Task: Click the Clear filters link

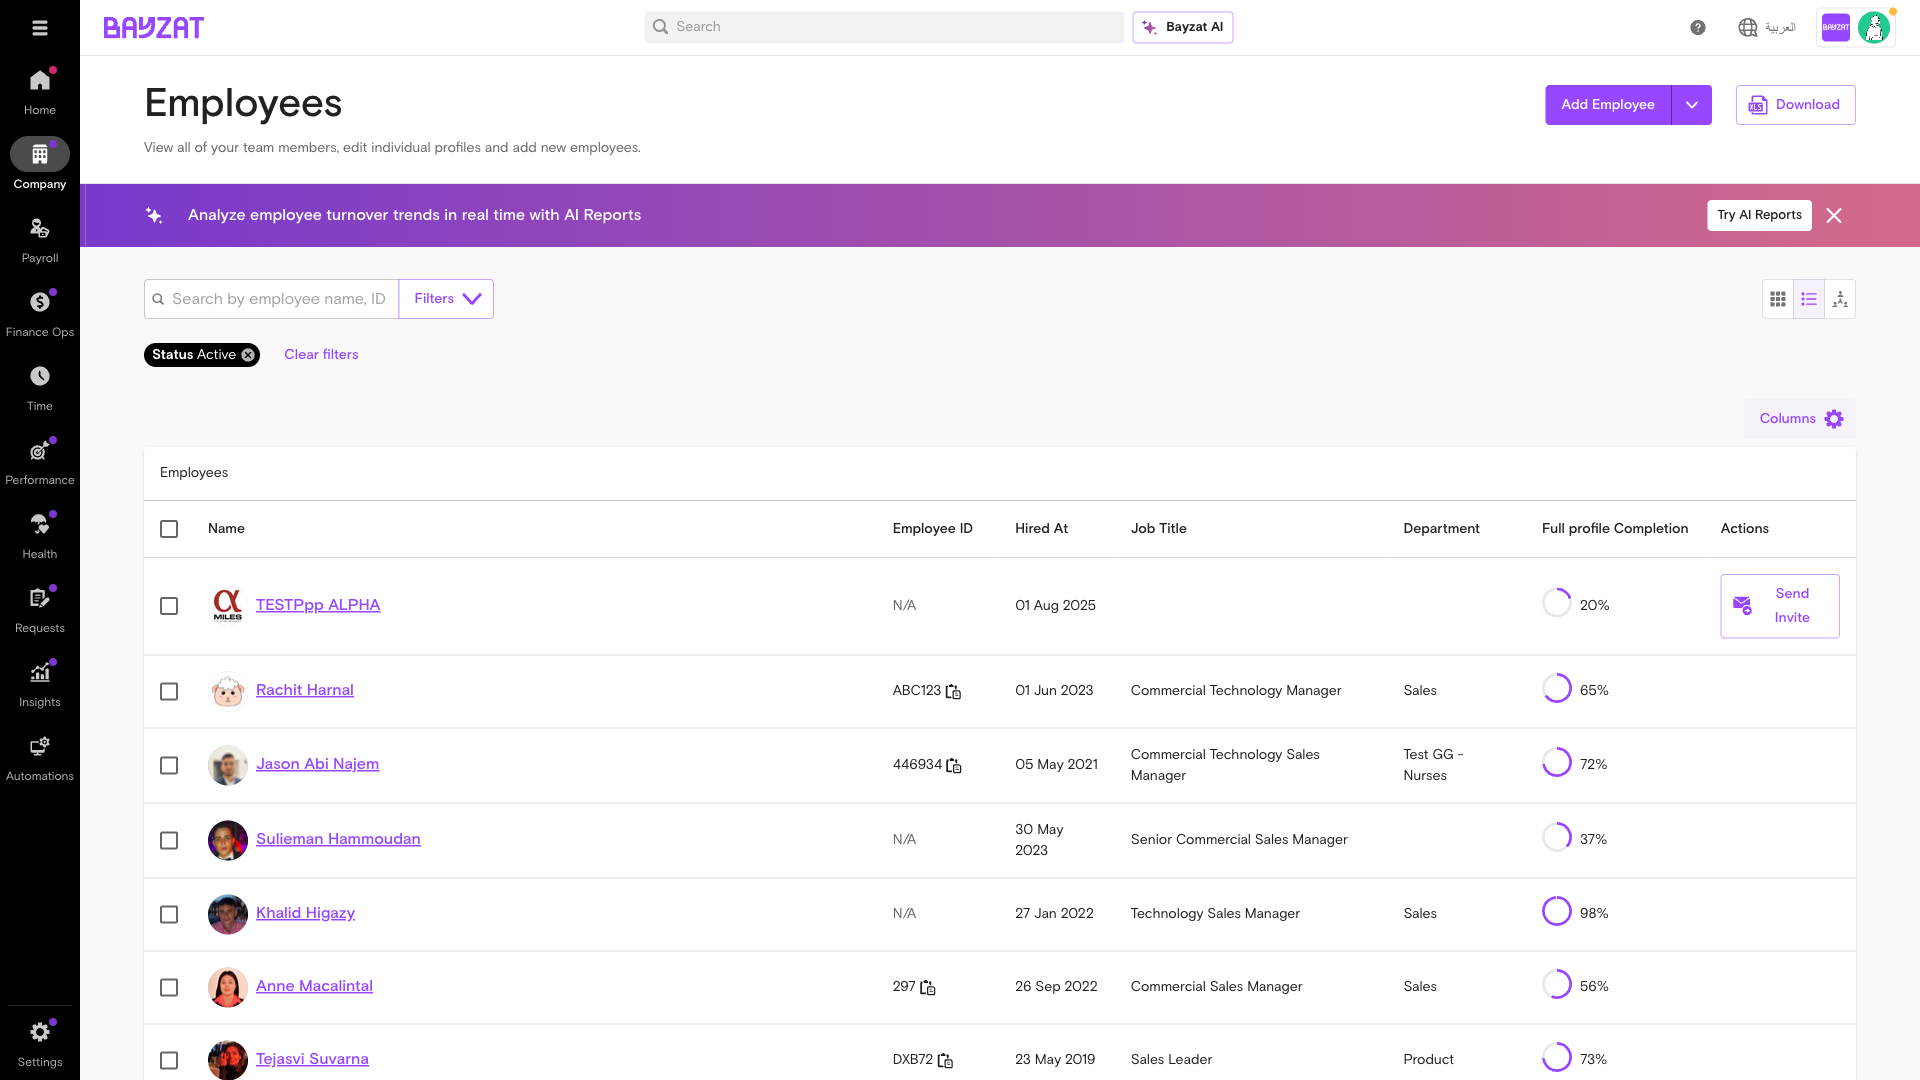Action: tap(321, 355)
